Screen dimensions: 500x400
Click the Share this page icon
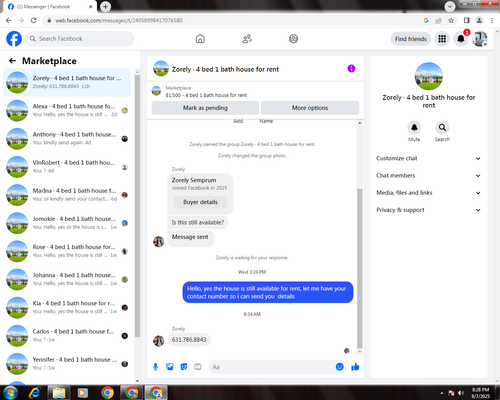(x=438, y=20)
